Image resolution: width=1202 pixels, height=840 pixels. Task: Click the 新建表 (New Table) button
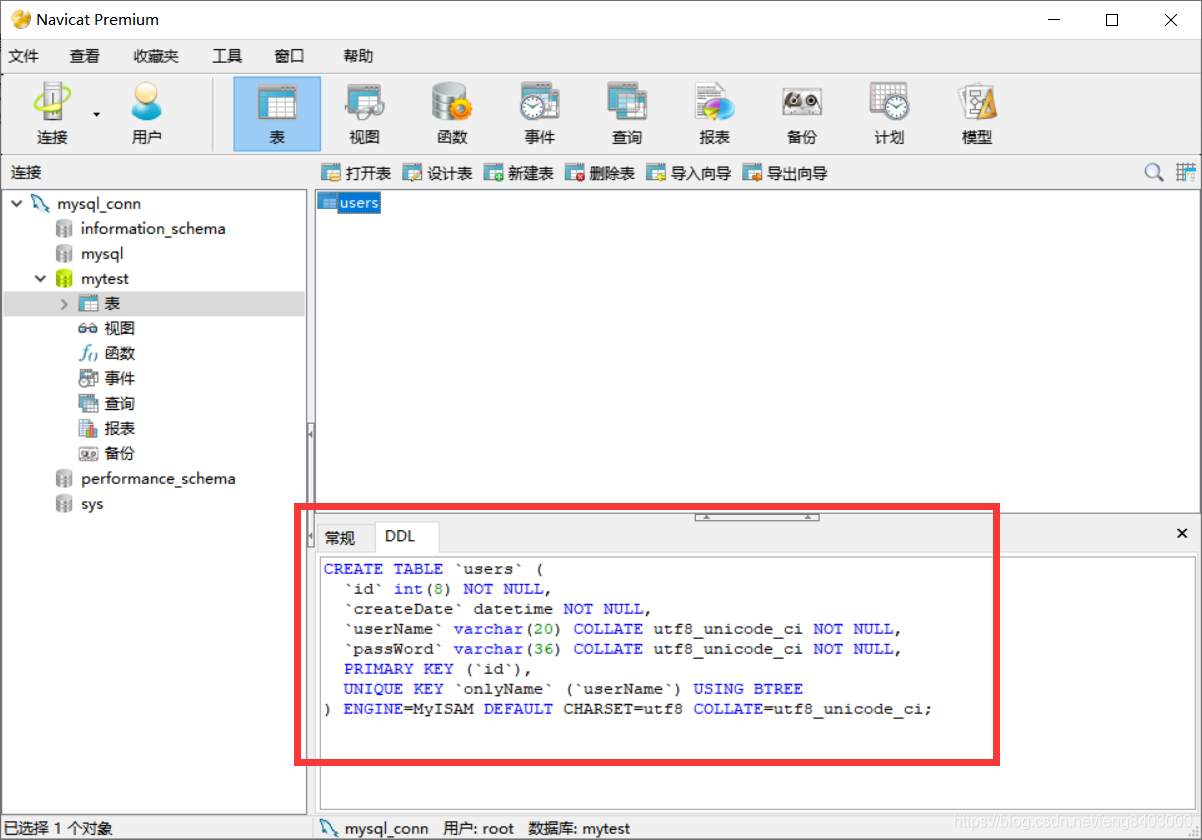point(519,173)
